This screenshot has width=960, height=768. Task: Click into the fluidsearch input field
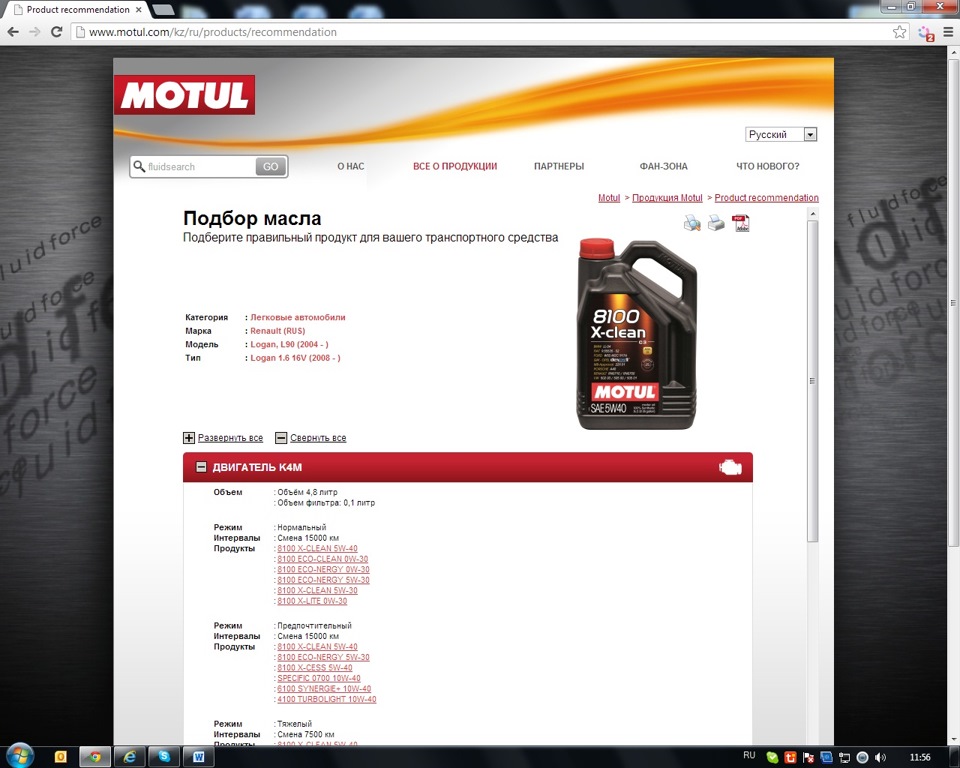pyautogui.click(x=200, y=167)
